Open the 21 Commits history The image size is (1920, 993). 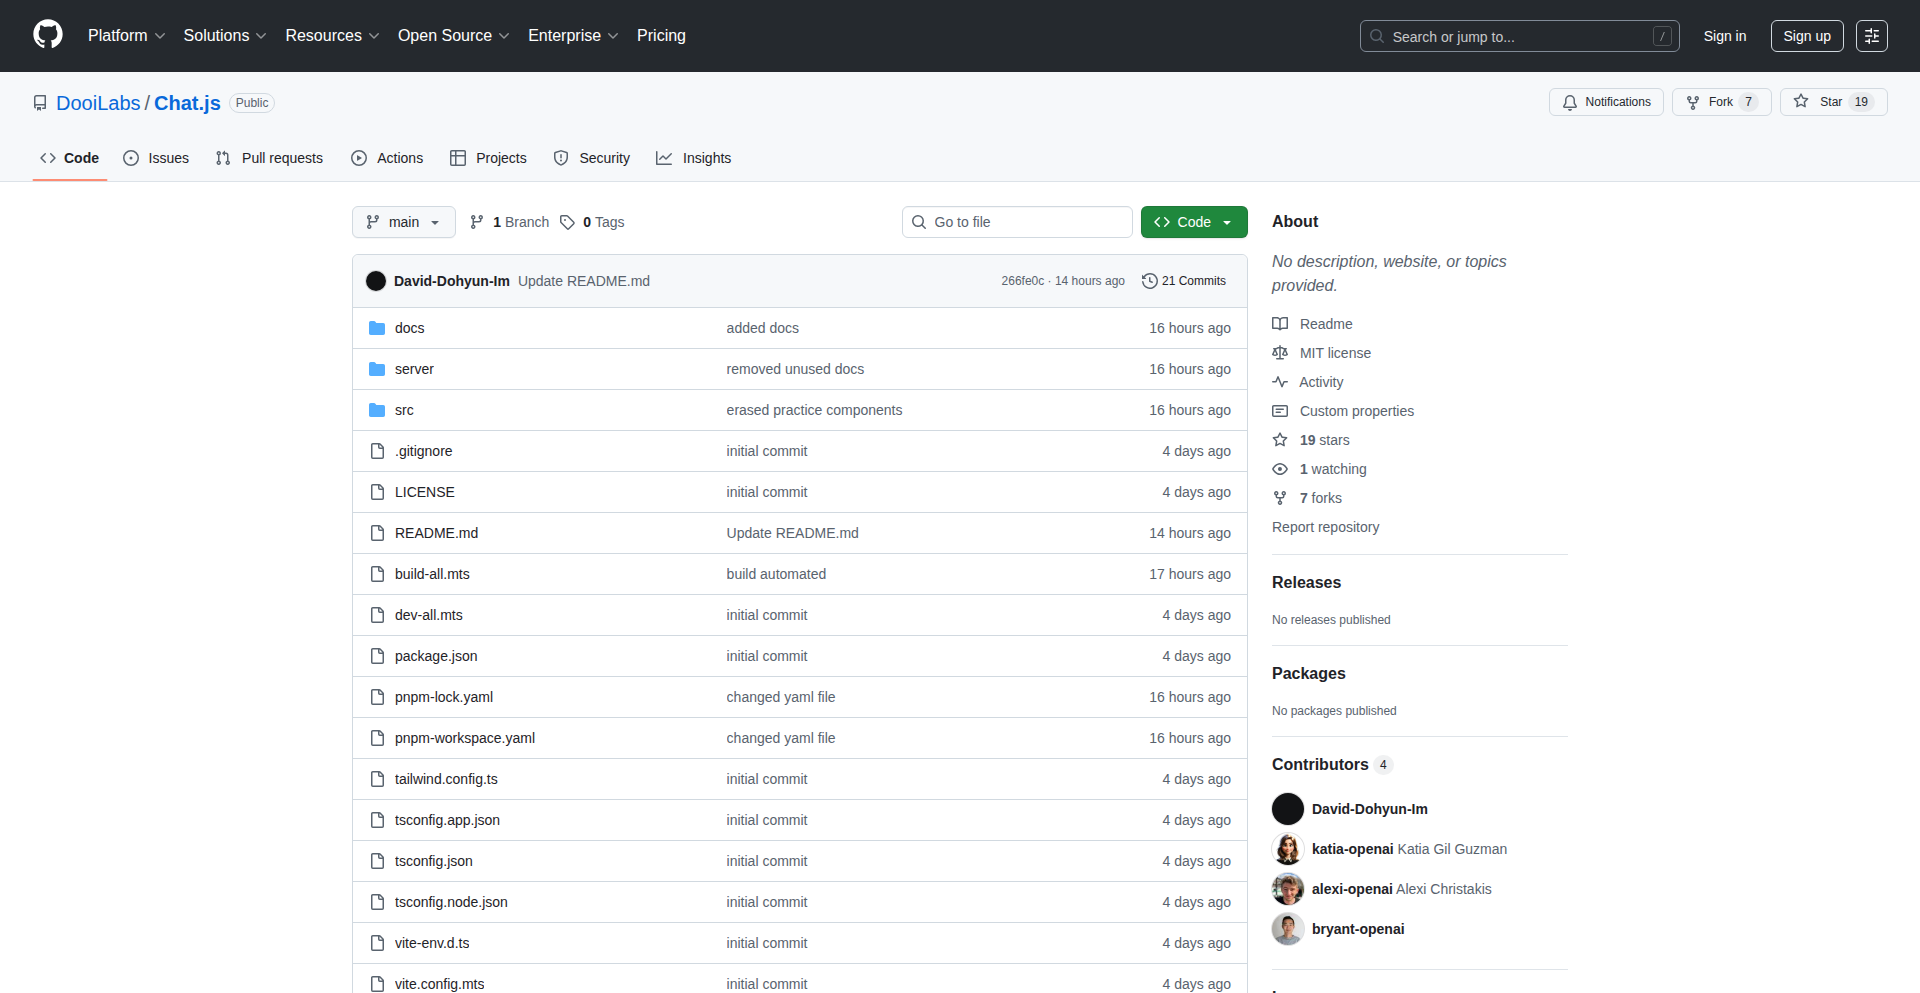pyautogui.click(x=1184, y=281)
